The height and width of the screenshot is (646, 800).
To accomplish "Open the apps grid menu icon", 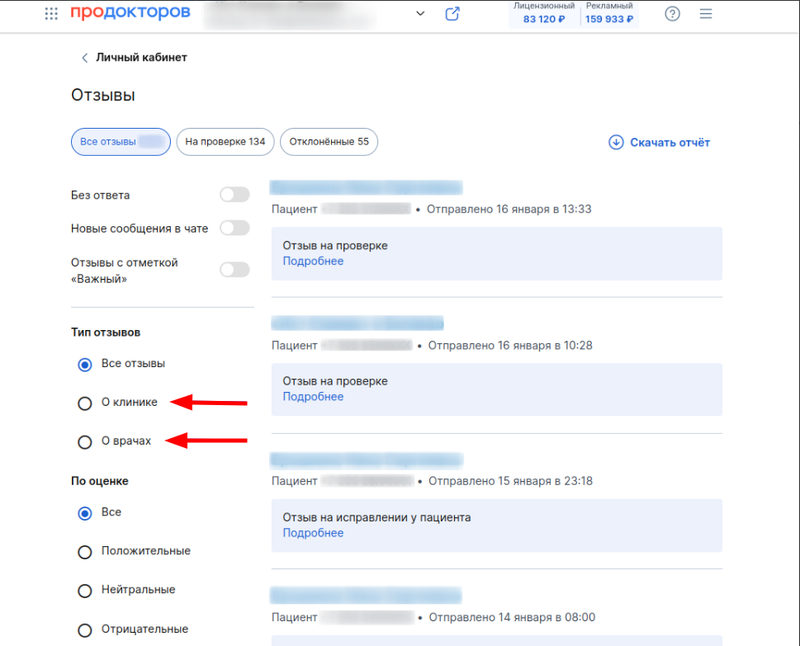I will pos(51,14).
